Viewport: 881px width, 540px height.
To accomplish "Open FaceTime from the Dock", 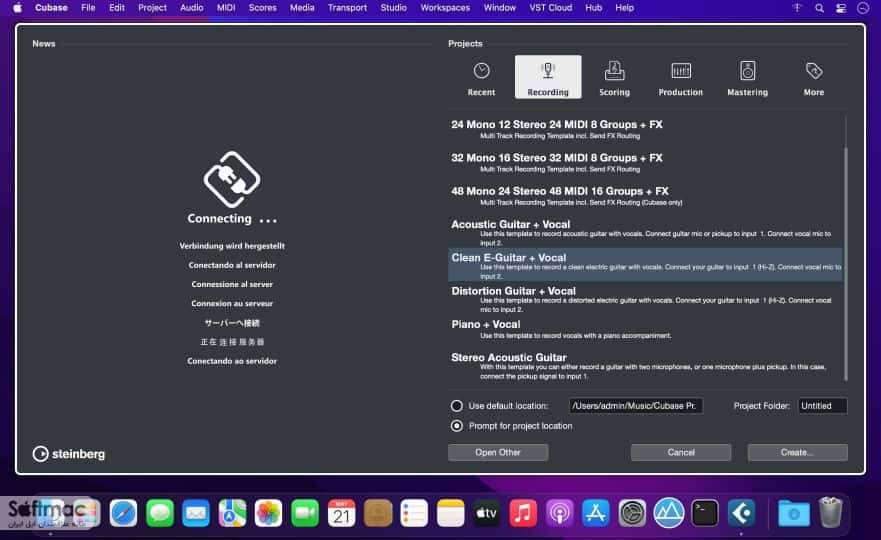I will pyautogui.click(x=305, y=513).
